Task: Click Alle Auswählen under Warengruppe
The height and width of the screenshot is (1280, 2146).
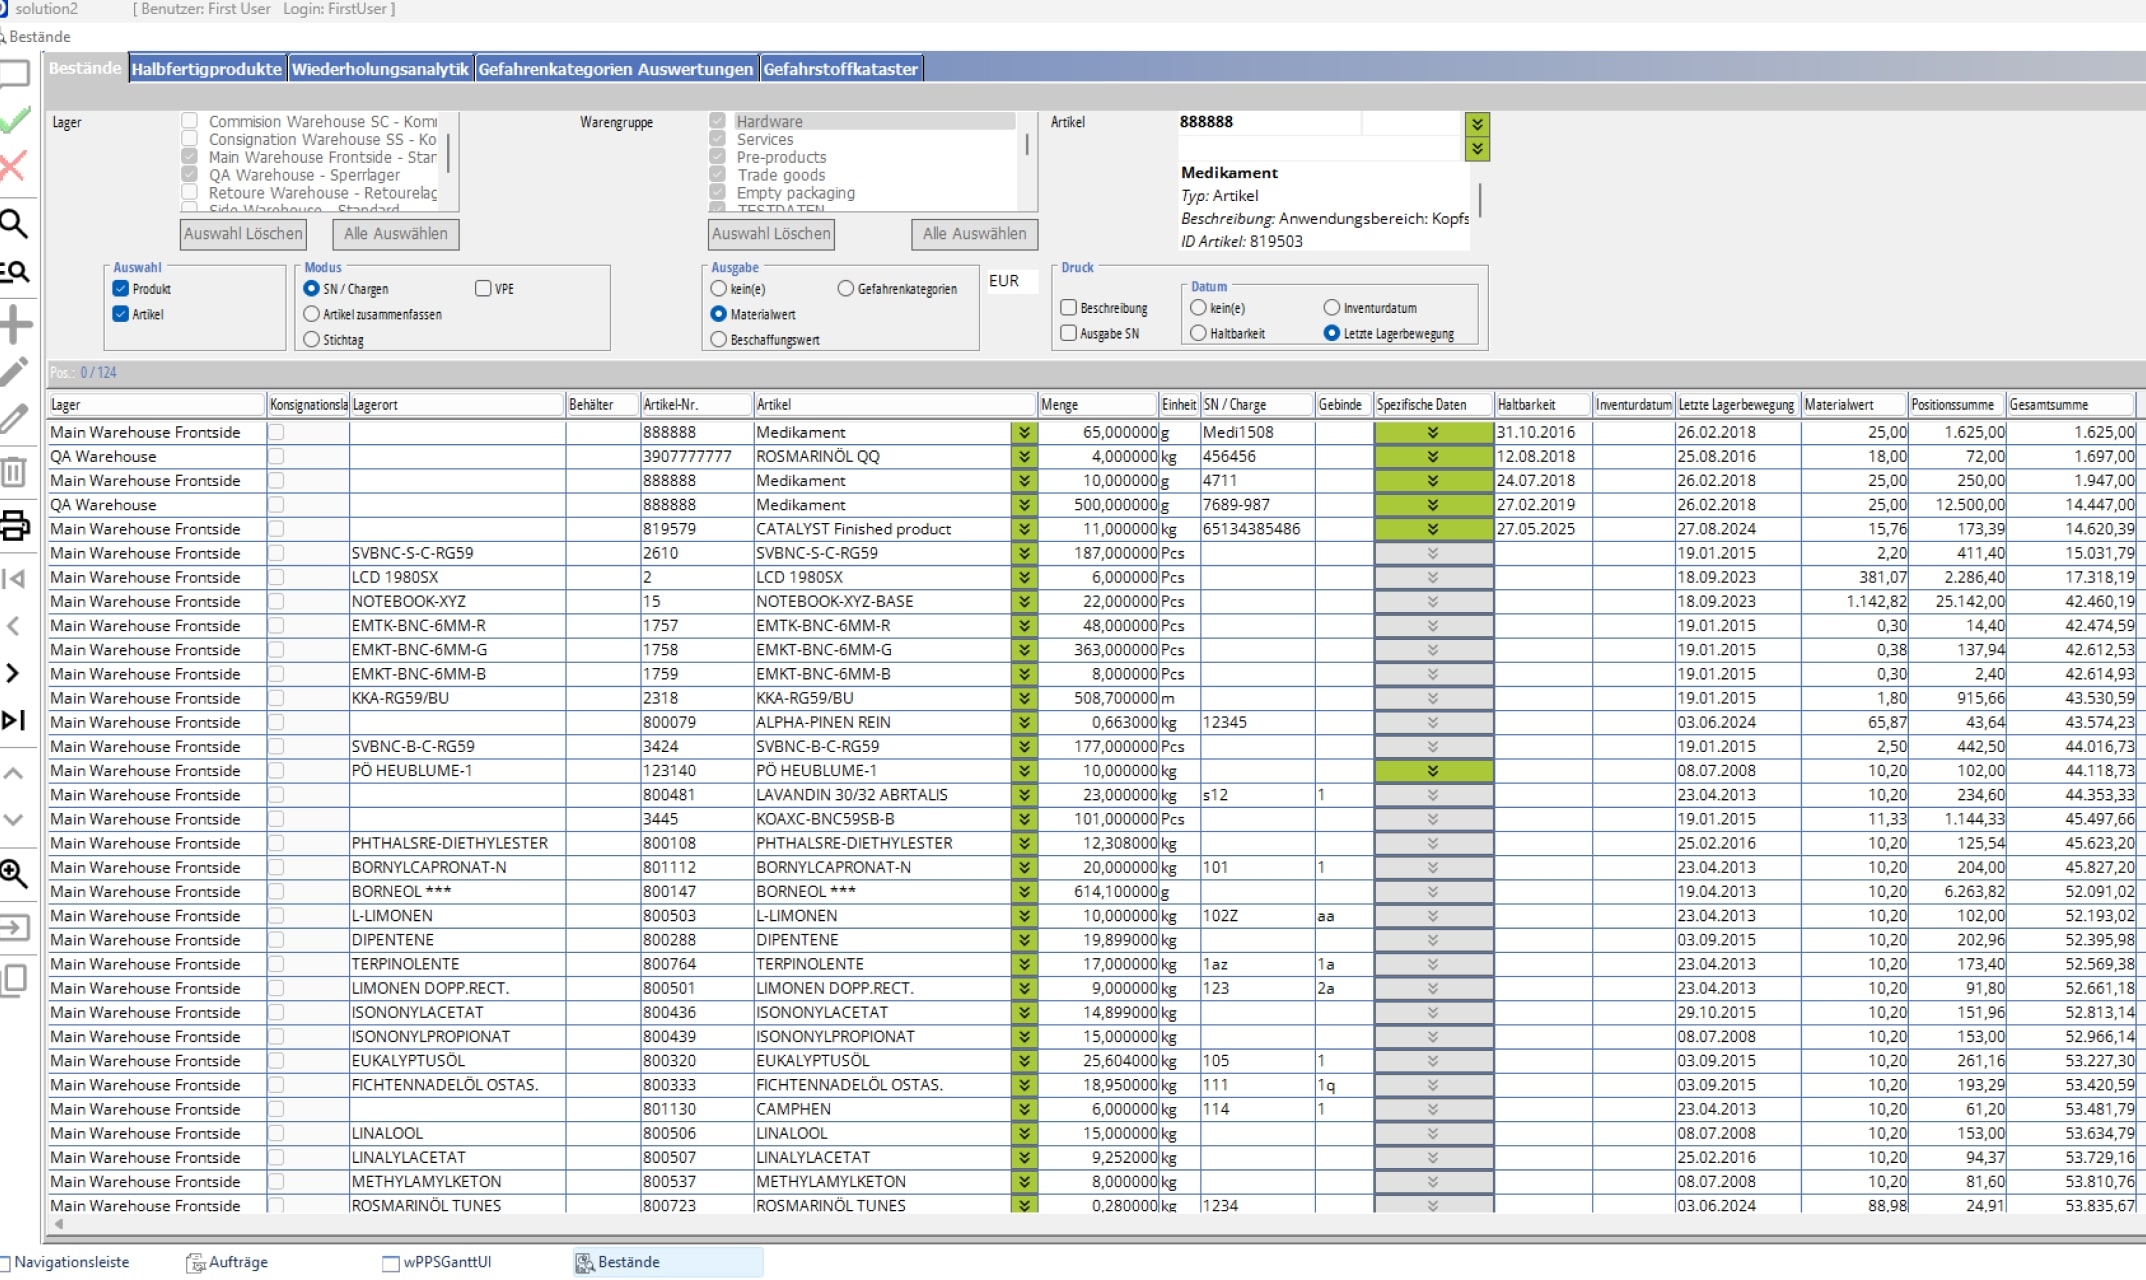Action: point(974,234)
